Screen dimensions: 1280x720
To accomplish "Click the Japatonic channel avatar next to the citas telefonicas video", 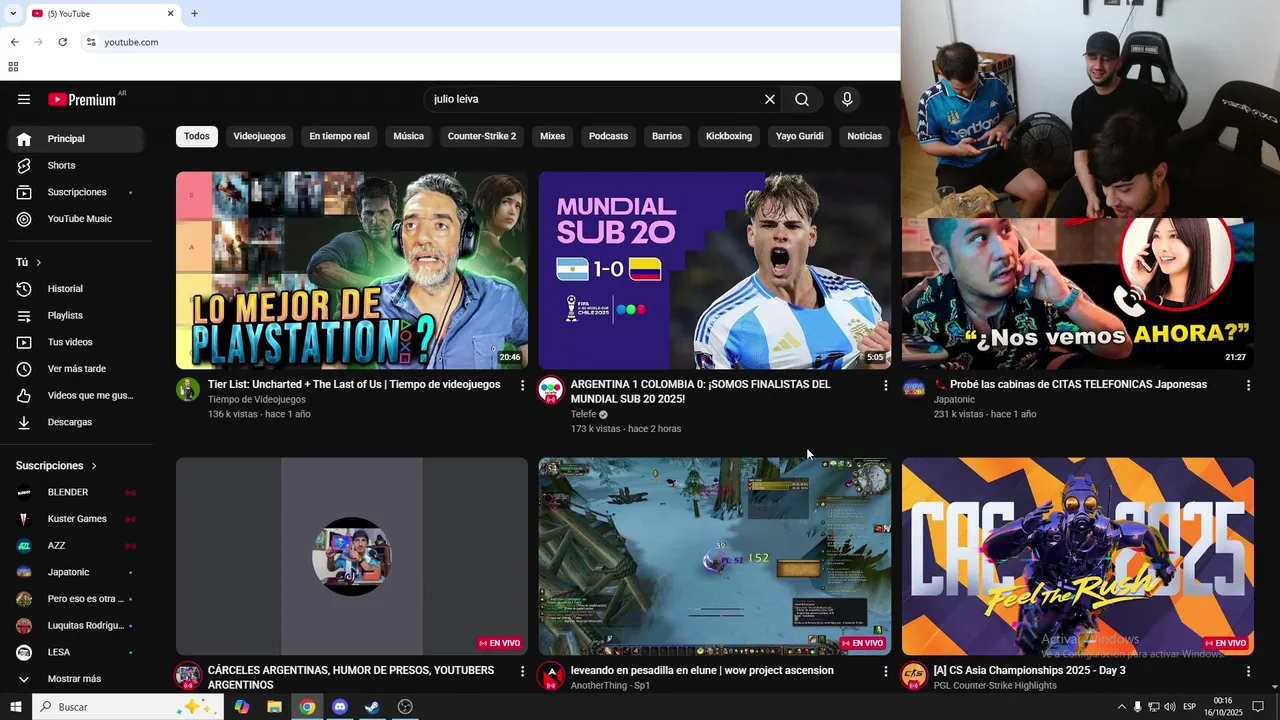I will pos(914,389).
